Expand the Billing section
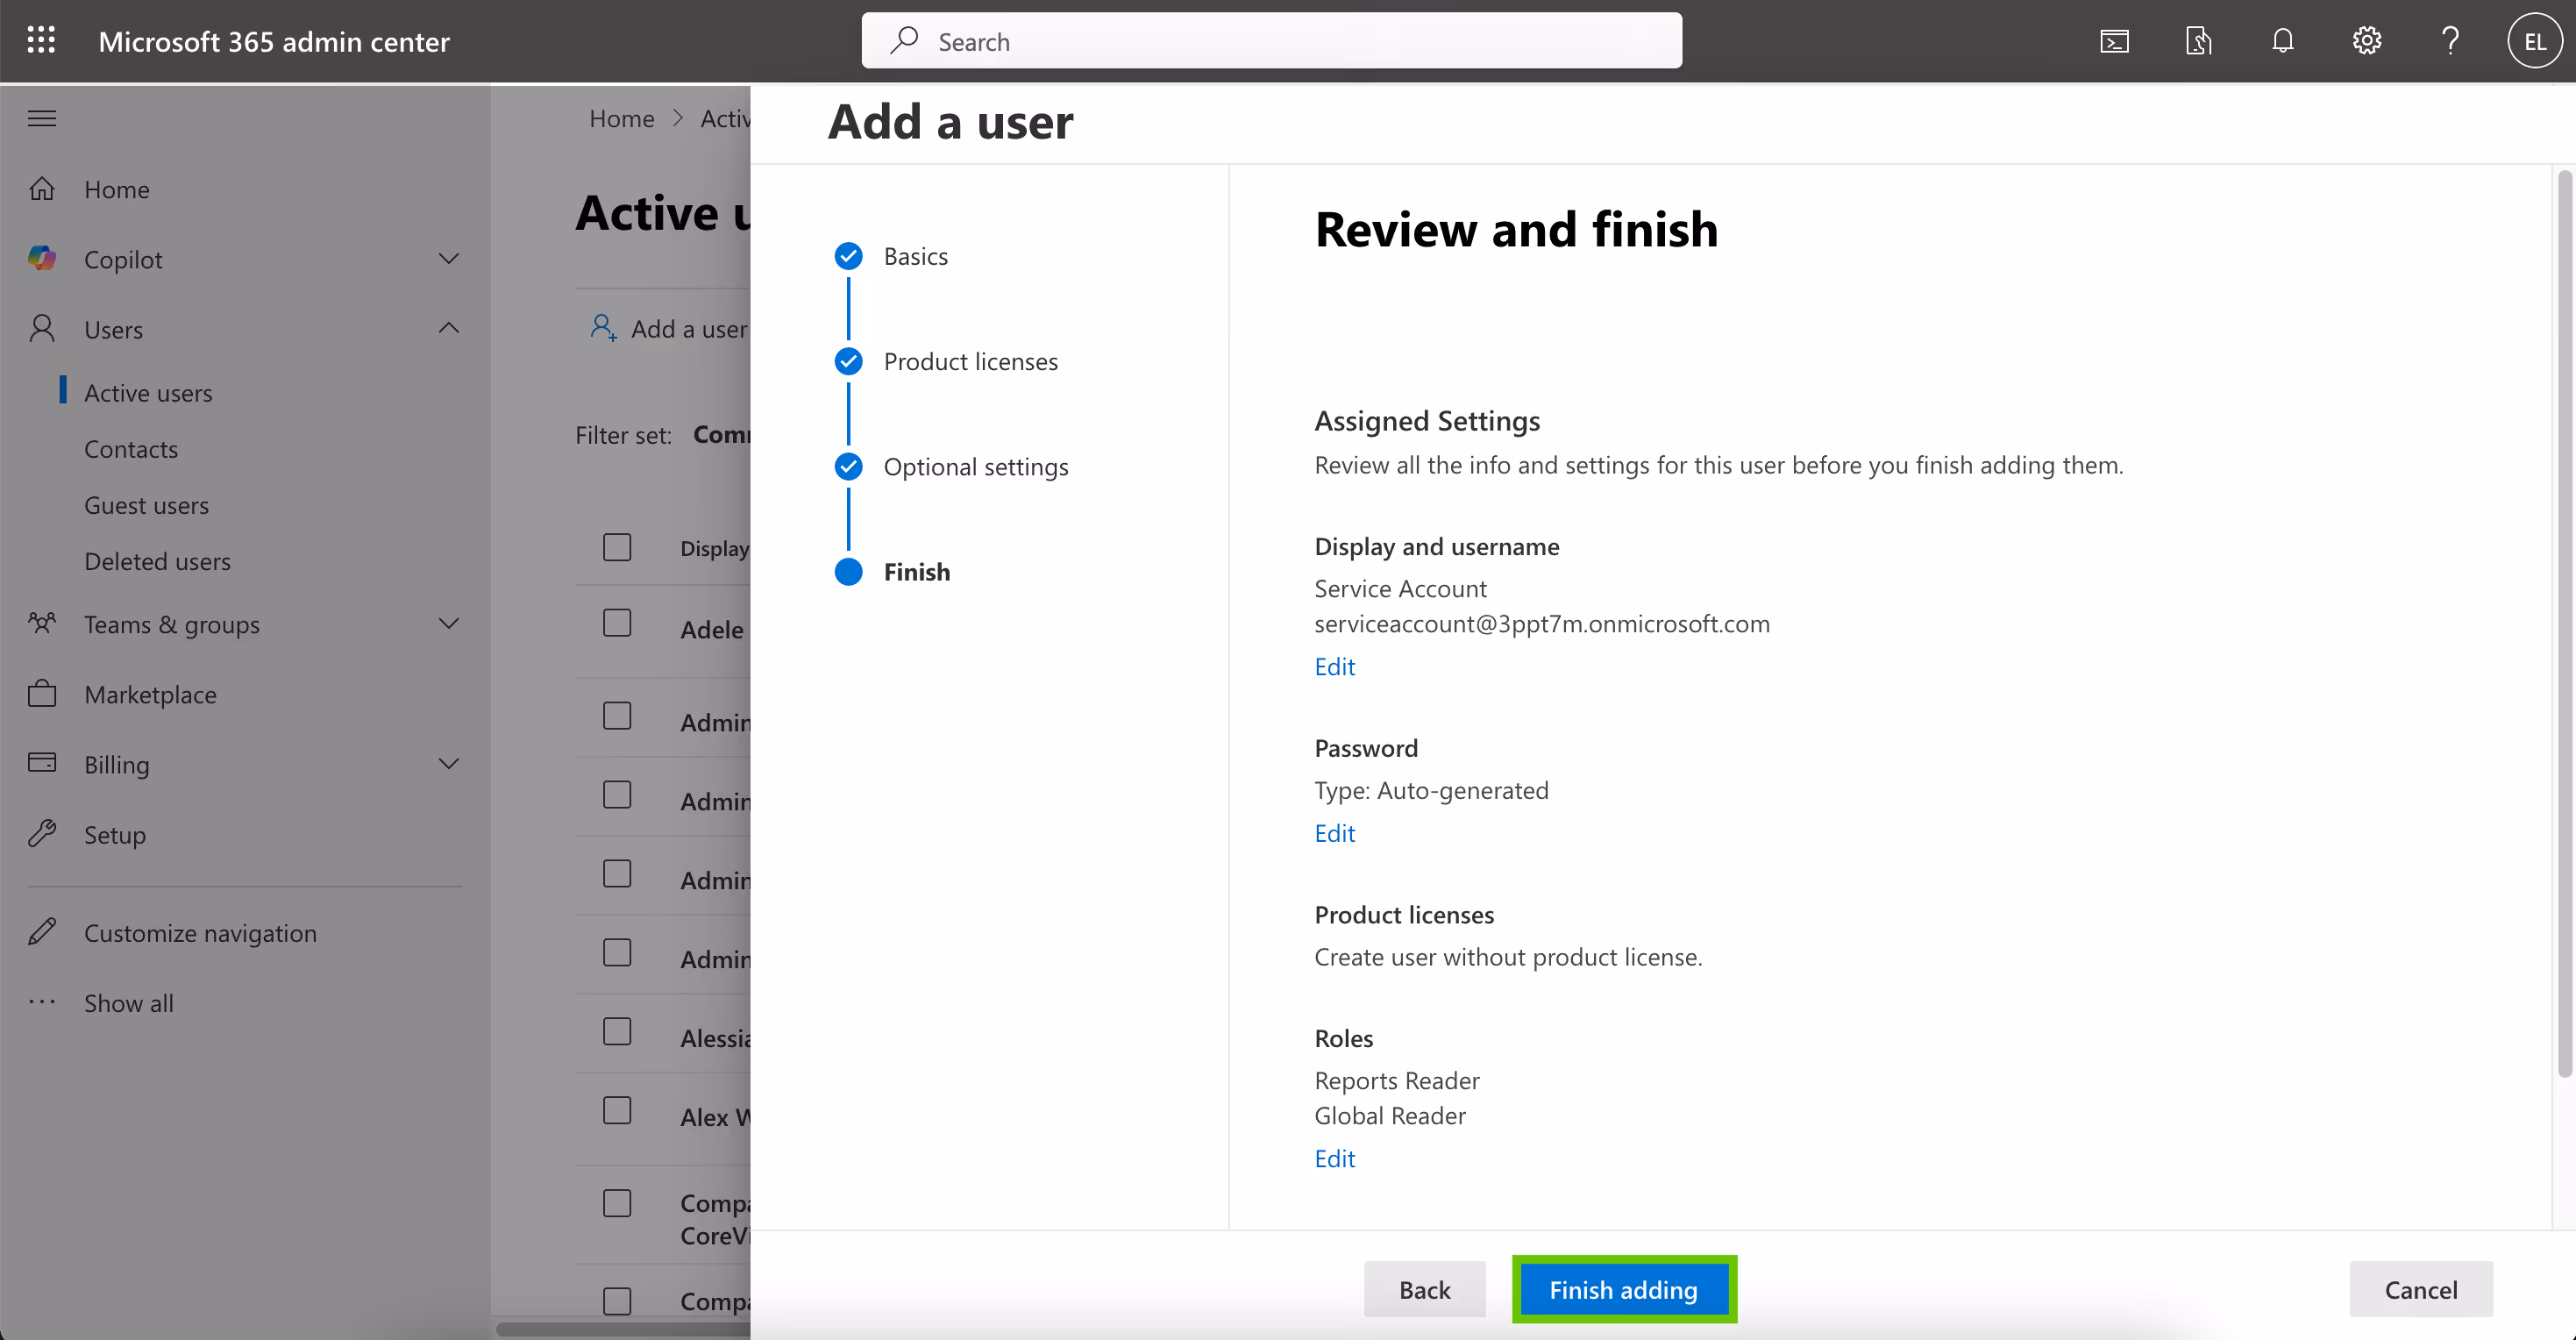The width and height of the screenshot is (2576, 1340). coord(449,763)
